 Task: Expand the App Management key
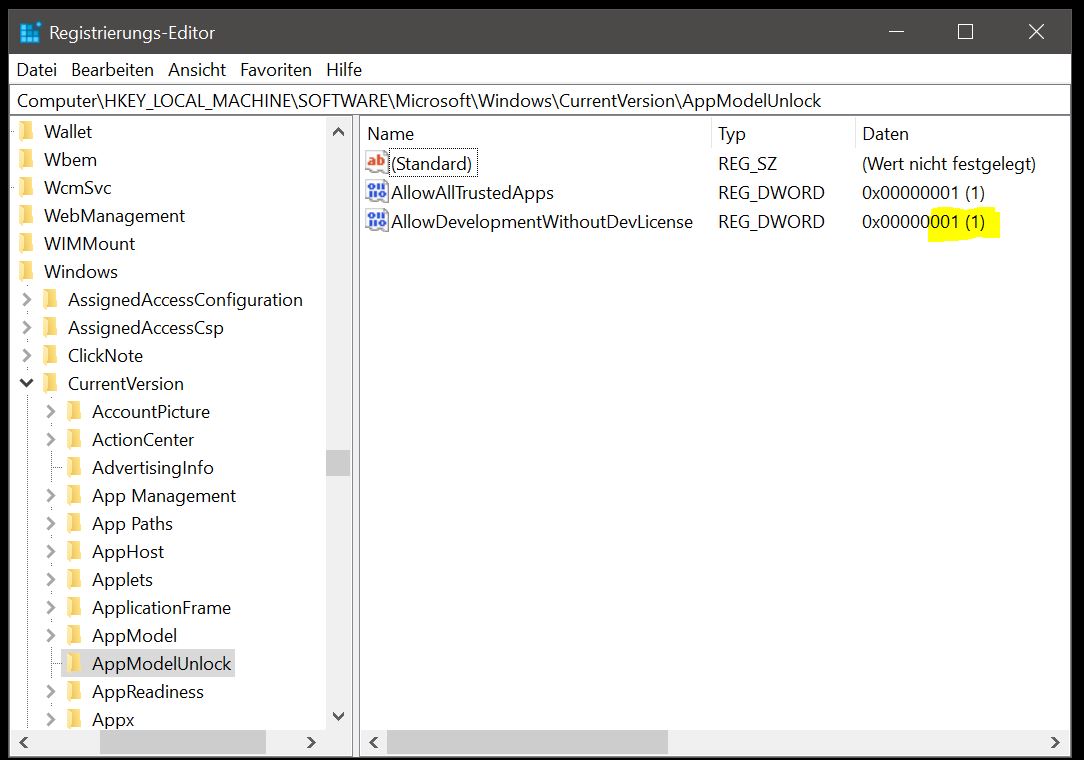tap(50, 496)
